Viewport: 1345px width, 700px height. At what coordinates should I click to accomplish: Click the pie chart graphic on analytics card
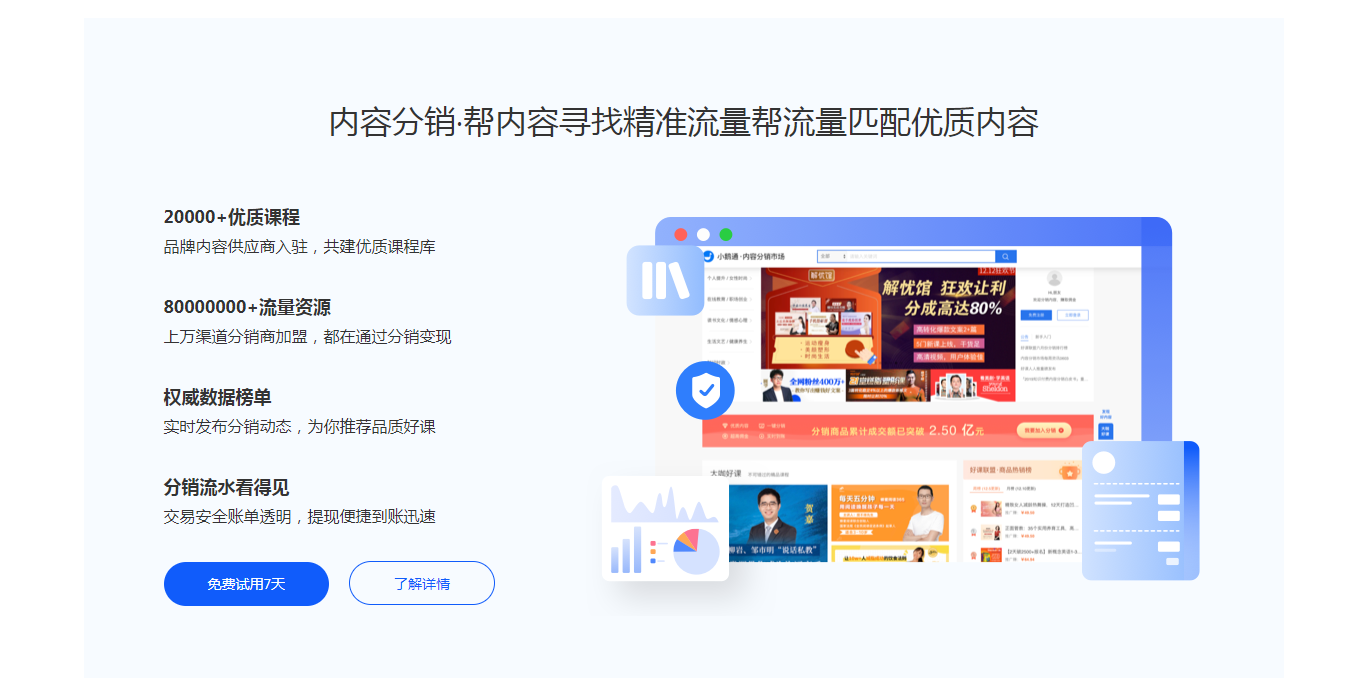point(696,551)
